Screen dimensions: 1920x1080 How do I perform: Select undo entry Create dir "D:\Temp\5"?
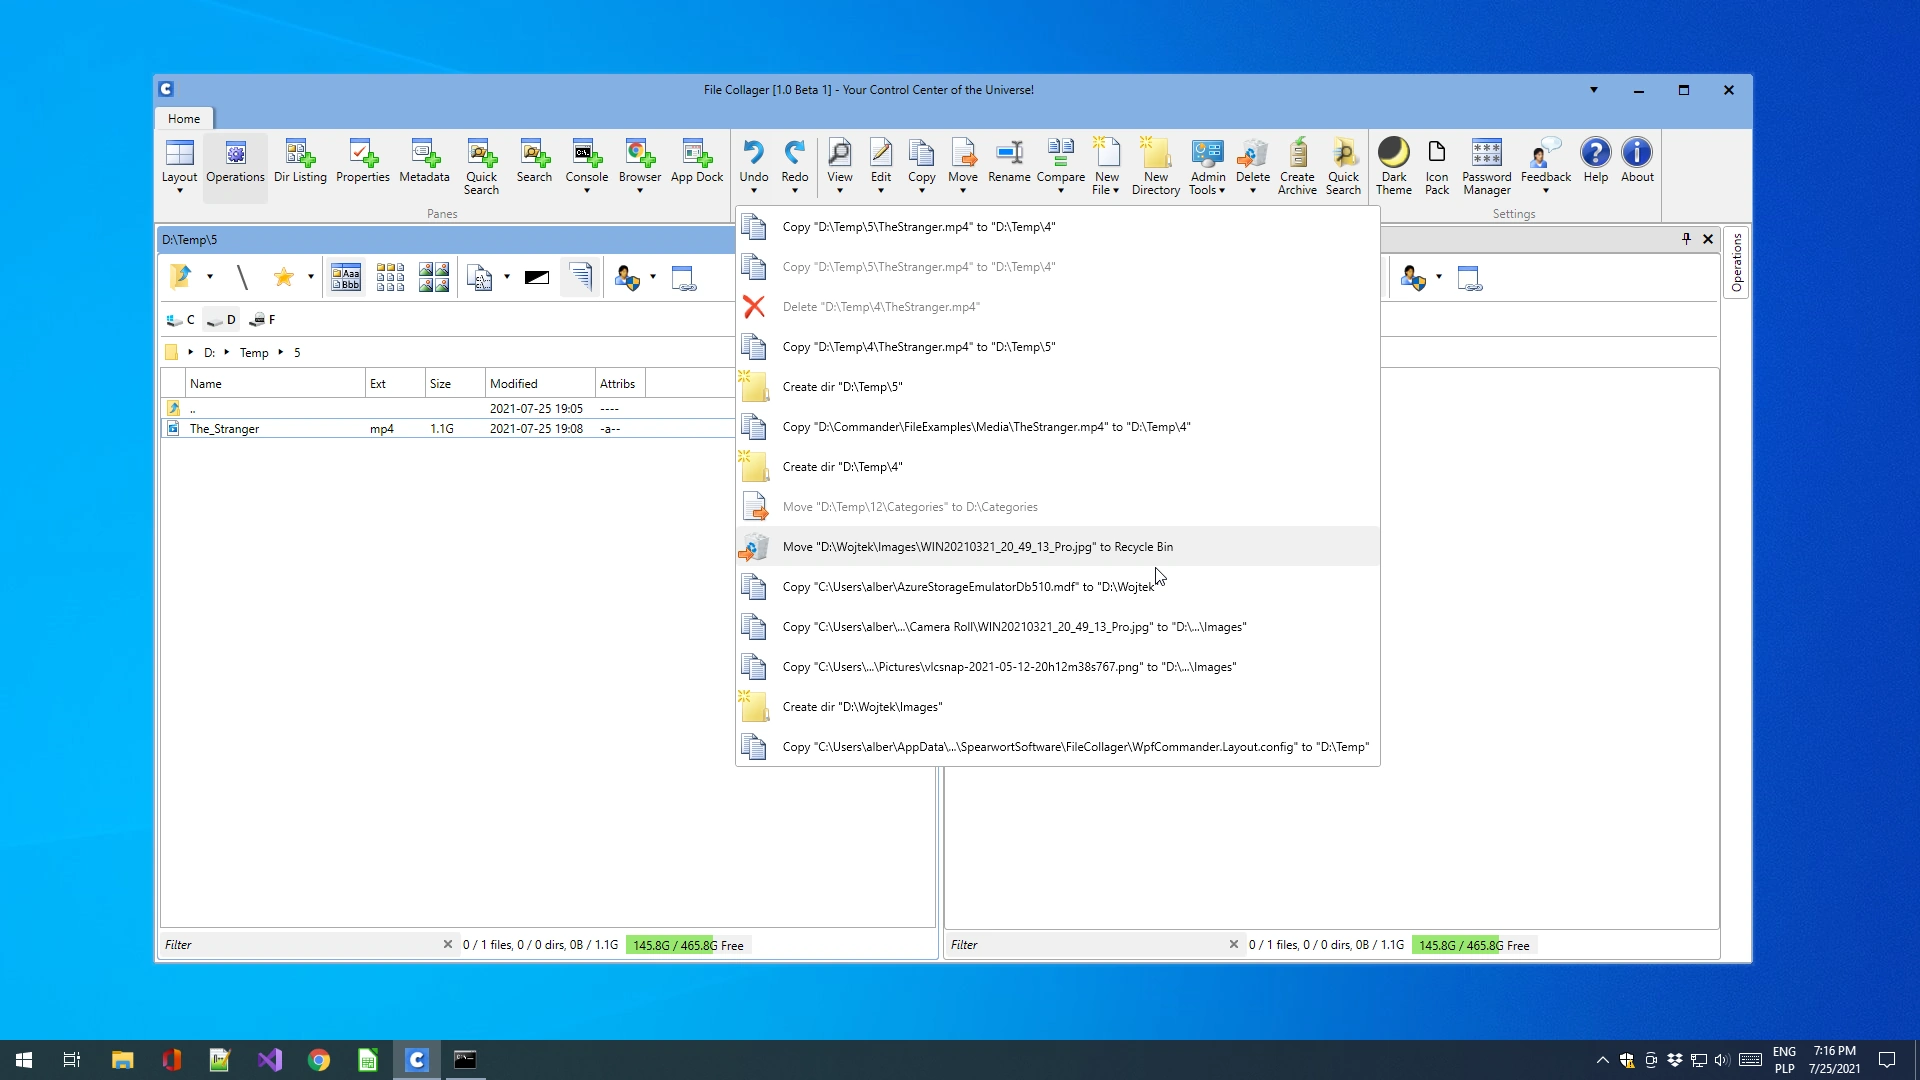[1057, 386]
